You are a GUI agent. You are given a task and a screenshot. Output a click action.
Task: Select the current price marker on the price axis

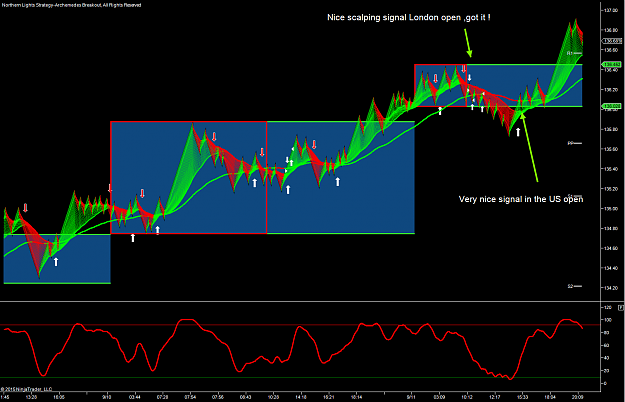coord(612,41)
